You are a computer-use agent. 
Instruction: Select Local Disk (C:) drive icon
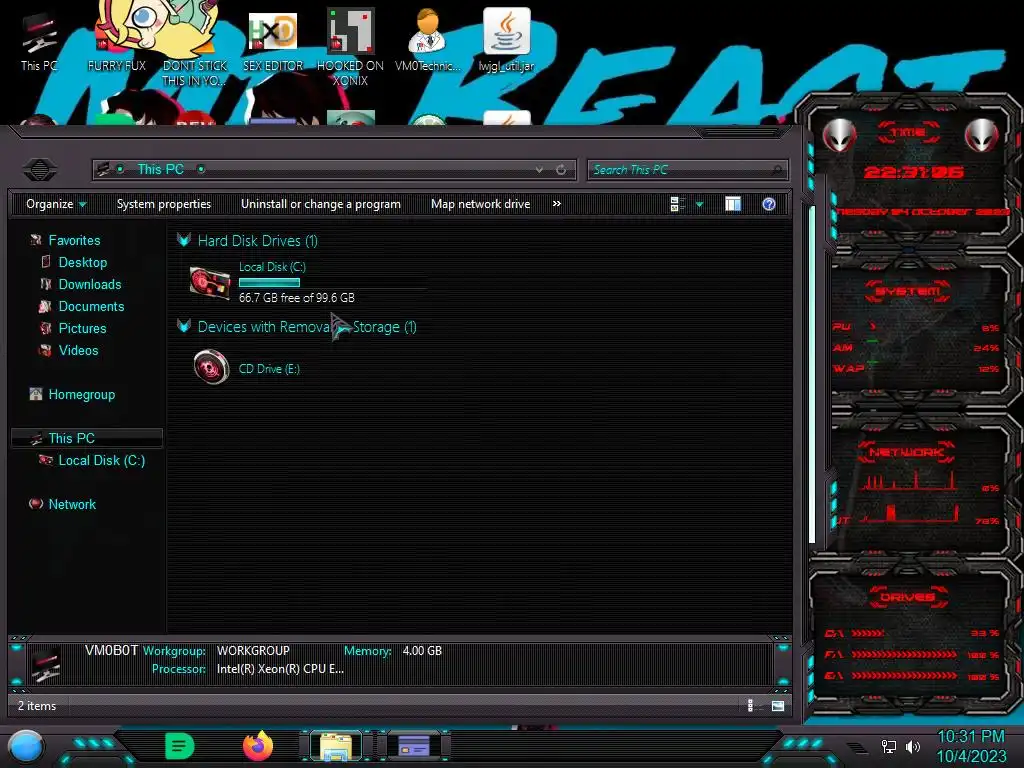[x=210, y=283]
